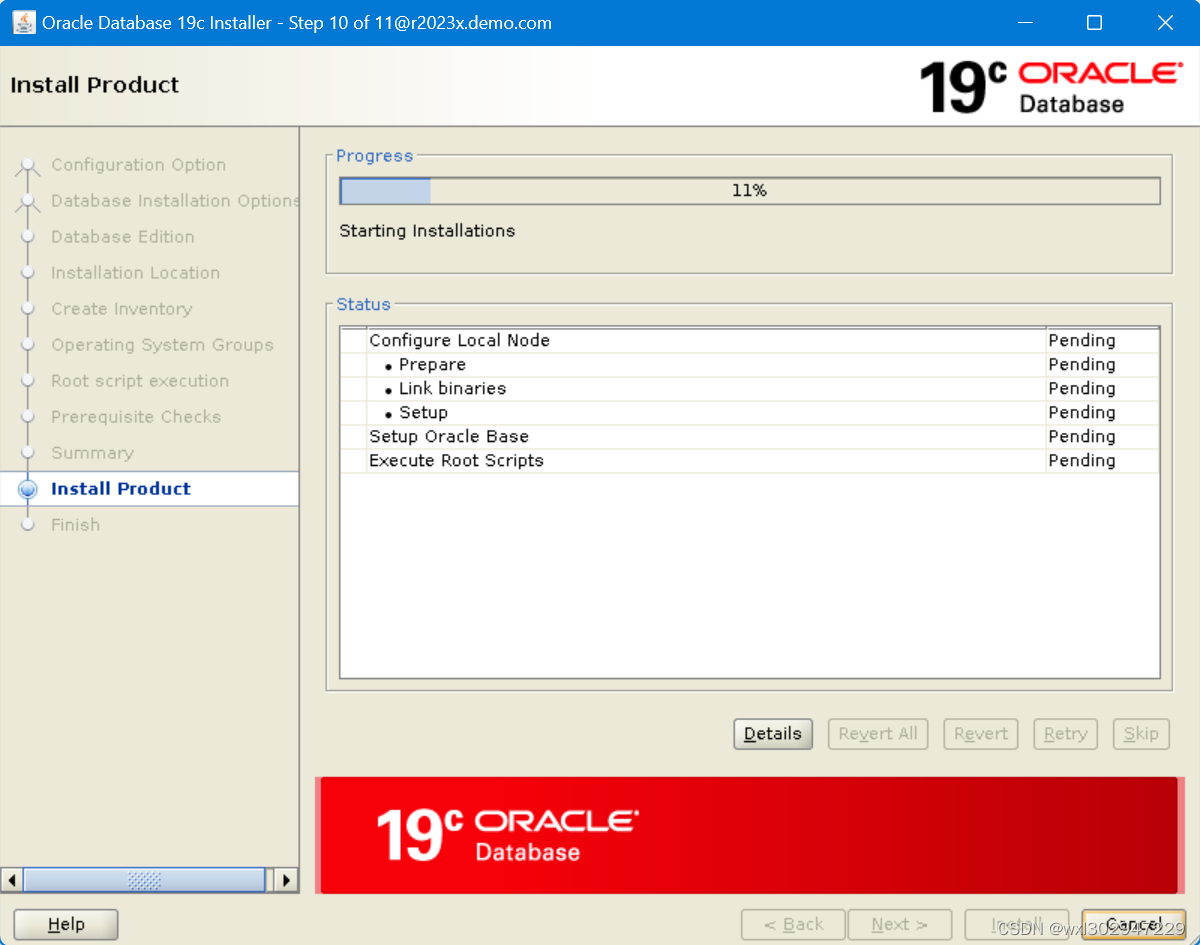This screenshot has height=945, width=1200.
Task: Click the Java icon in title bar
Action: [23, 22]
